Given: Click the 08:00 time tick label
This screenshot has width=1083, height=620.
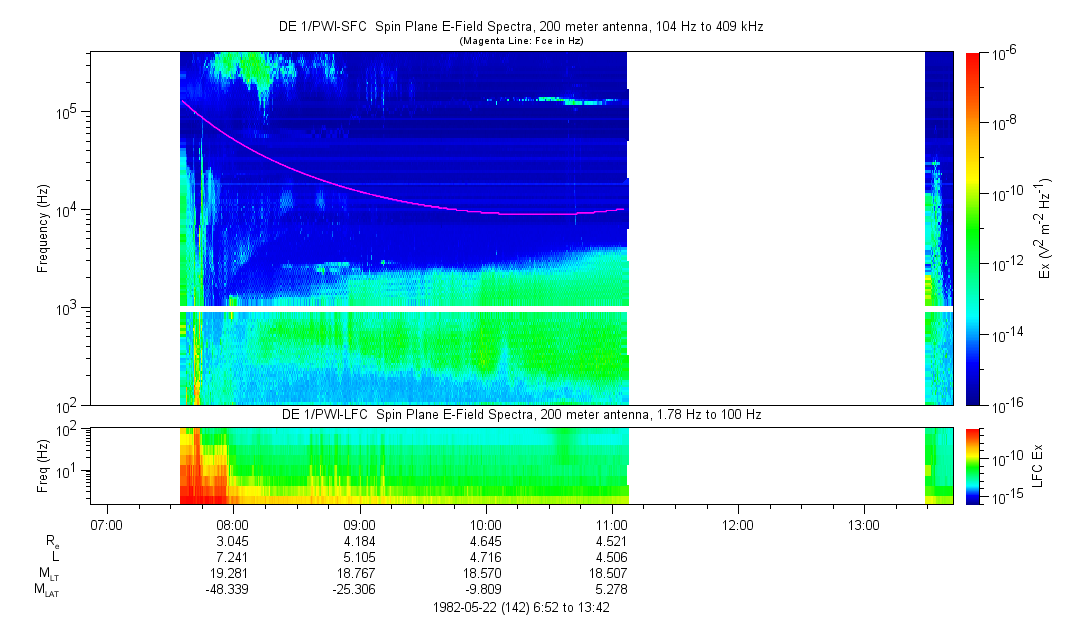Looking at the screenshot, I should 232,525.
